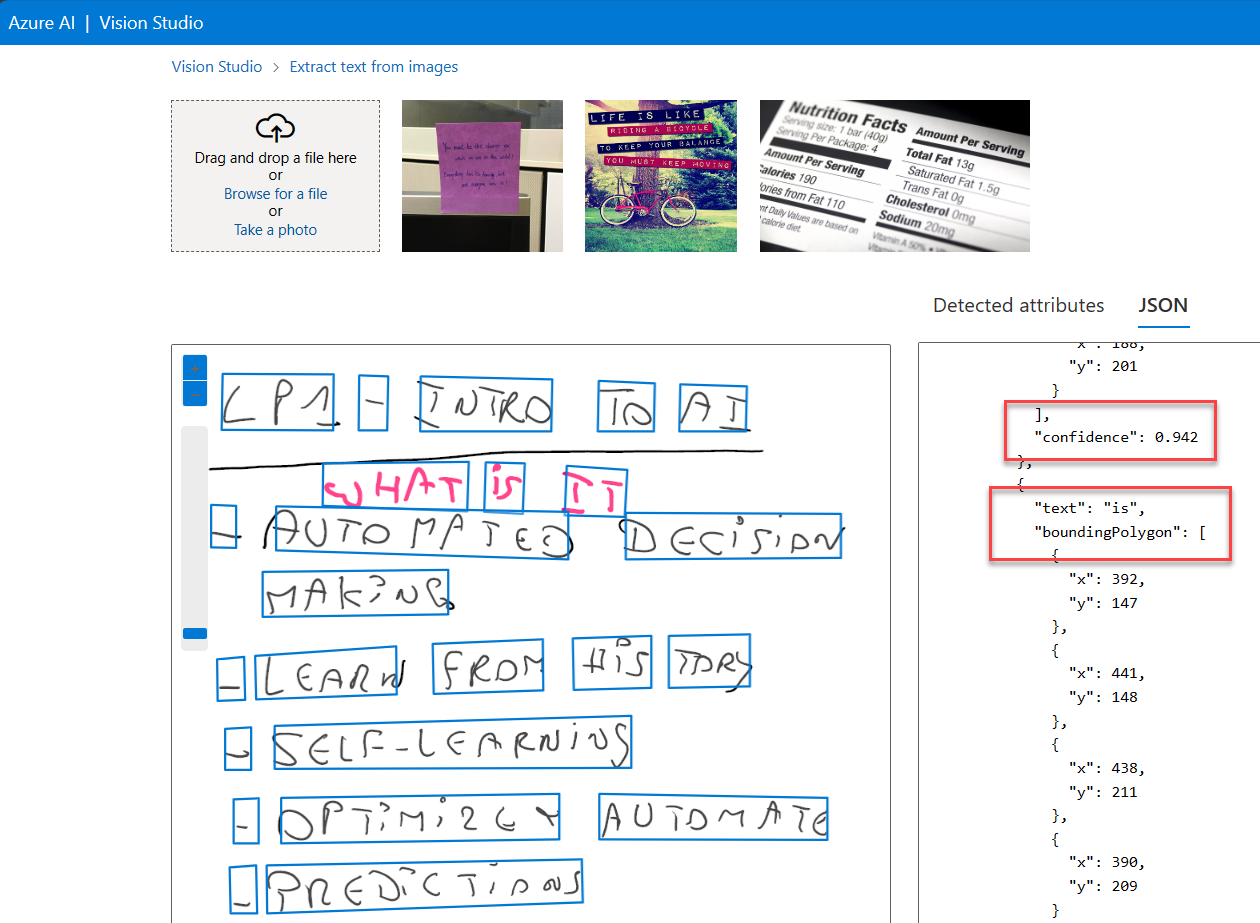The image size is (1260, 923).
Task: Select the JSON tab
Action: pos(1163,305)
